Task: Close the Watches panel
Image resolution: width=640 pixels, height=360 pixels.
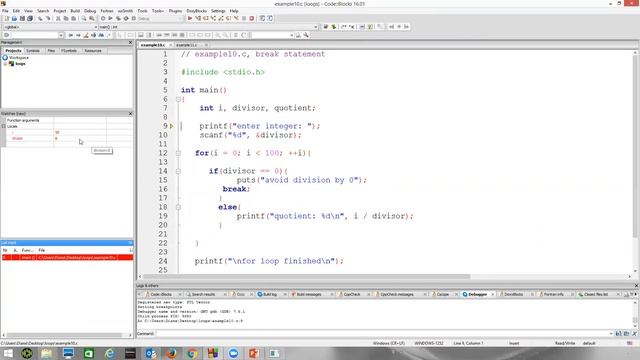Action: pos(131,113)
